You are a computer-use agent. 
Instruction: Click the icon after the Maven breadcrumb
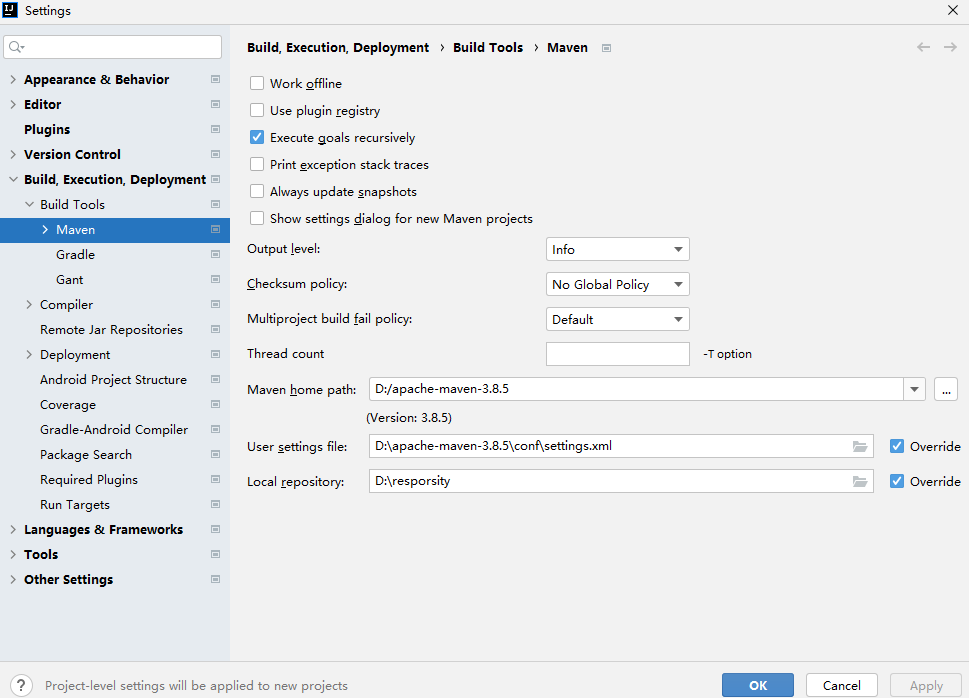tap(606, 48)
